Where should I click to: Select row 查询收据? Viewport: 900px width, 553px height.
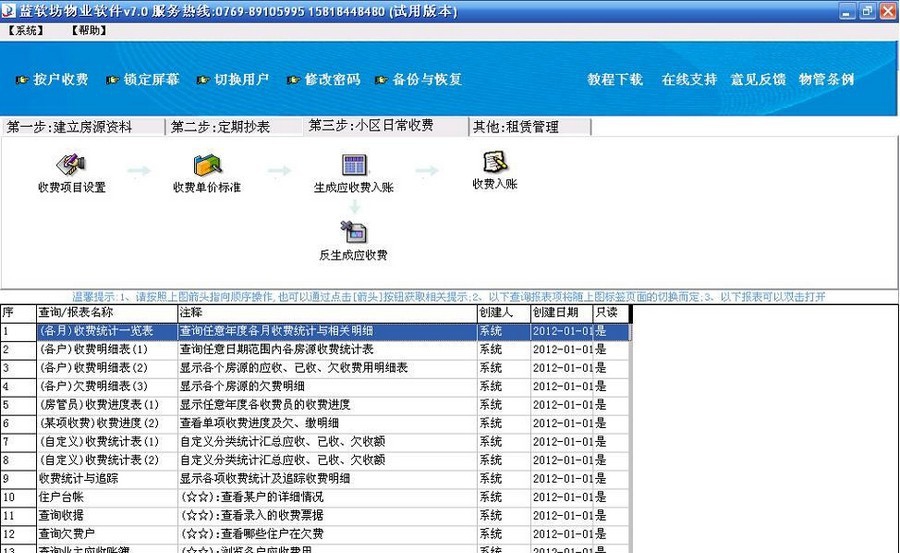click(x=315, y=515)
